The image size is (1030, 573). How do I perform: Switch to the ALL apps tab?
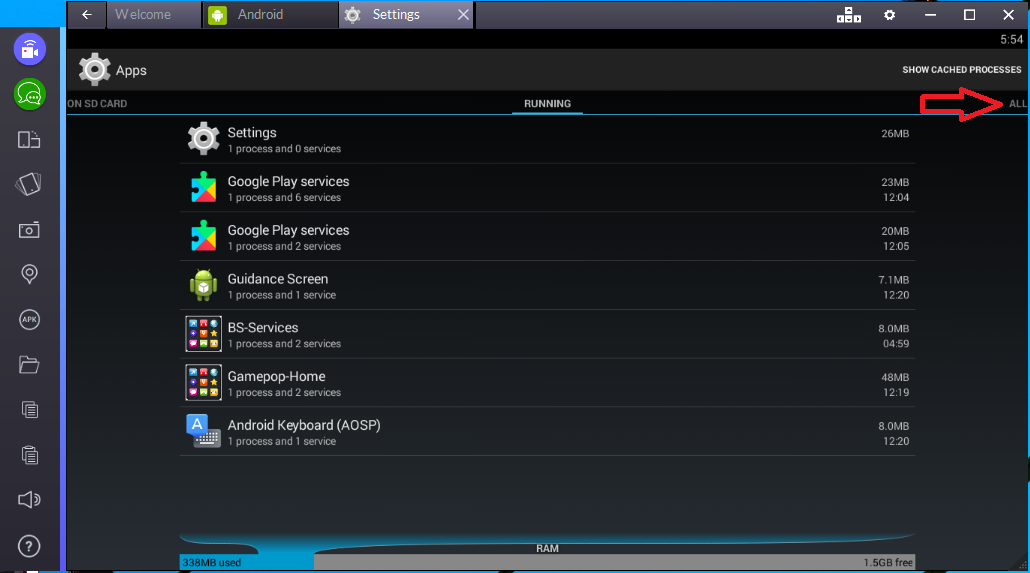(1018, 104)
